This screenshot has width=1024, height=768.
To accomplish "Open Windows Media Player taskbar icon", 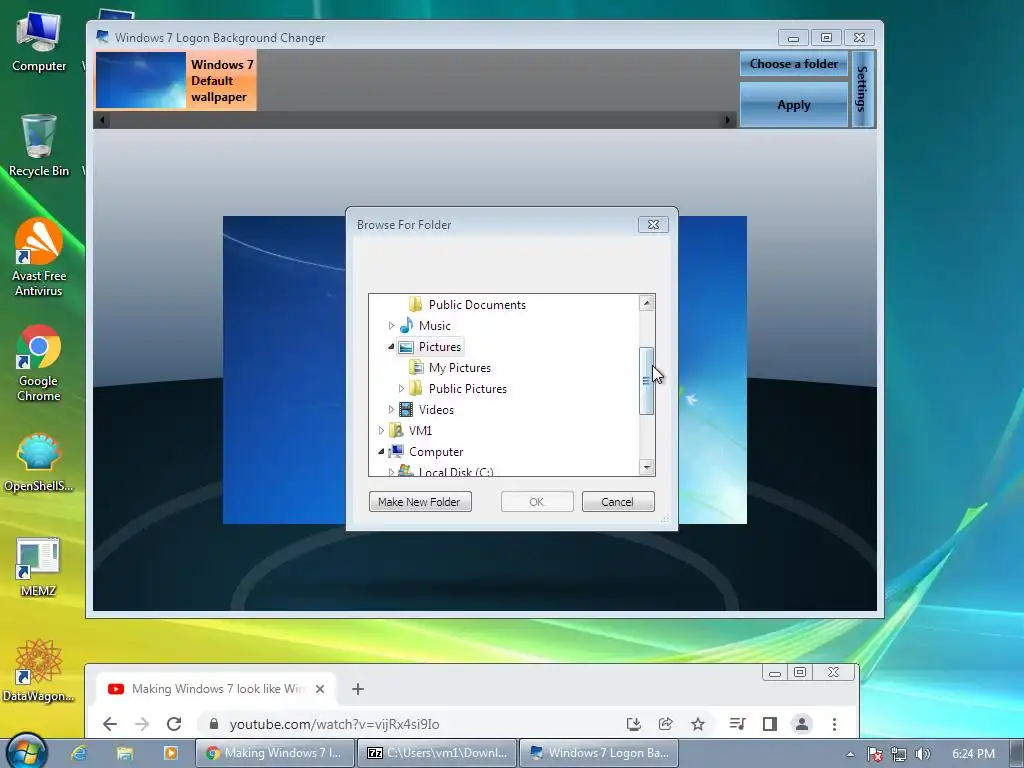I will [170, 753].
